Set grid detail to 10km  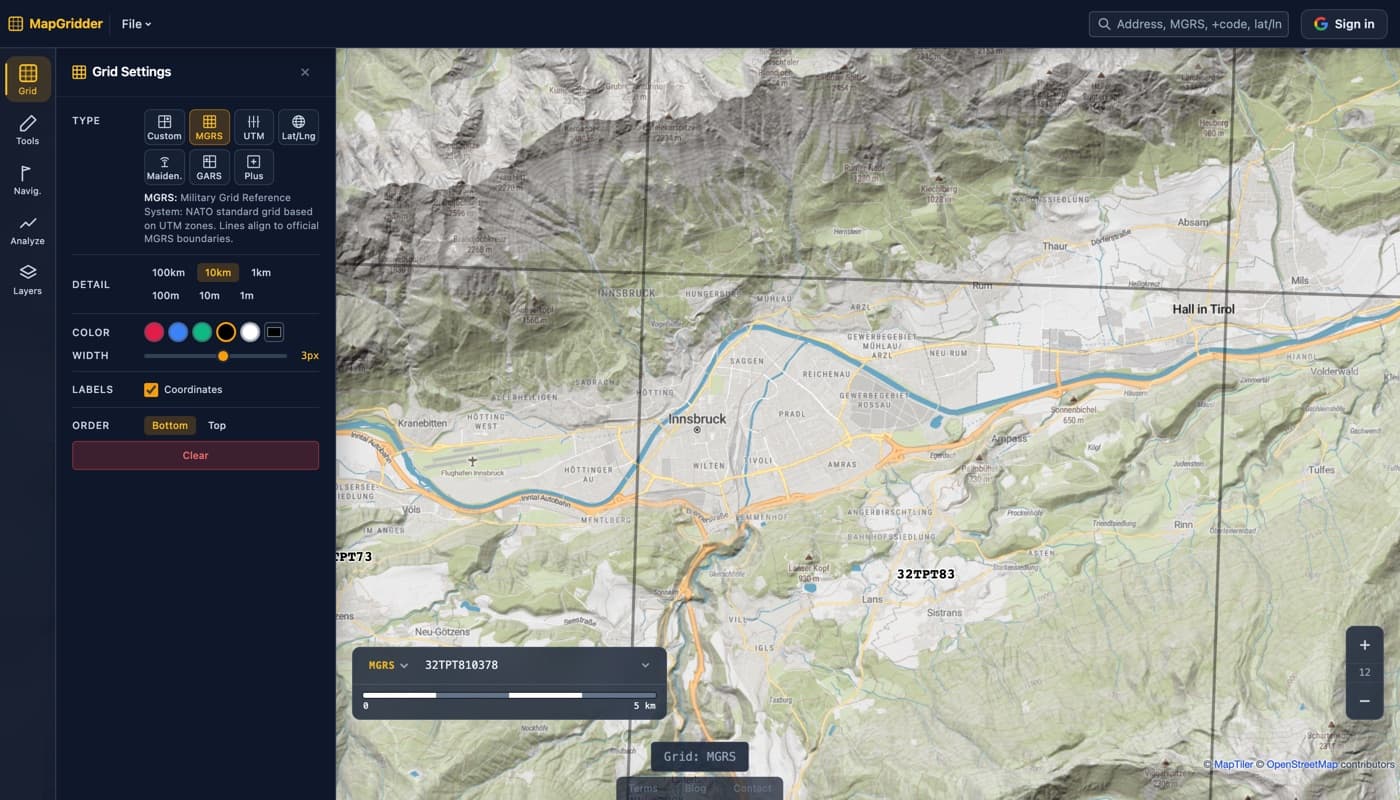click(x=217, y=272)
